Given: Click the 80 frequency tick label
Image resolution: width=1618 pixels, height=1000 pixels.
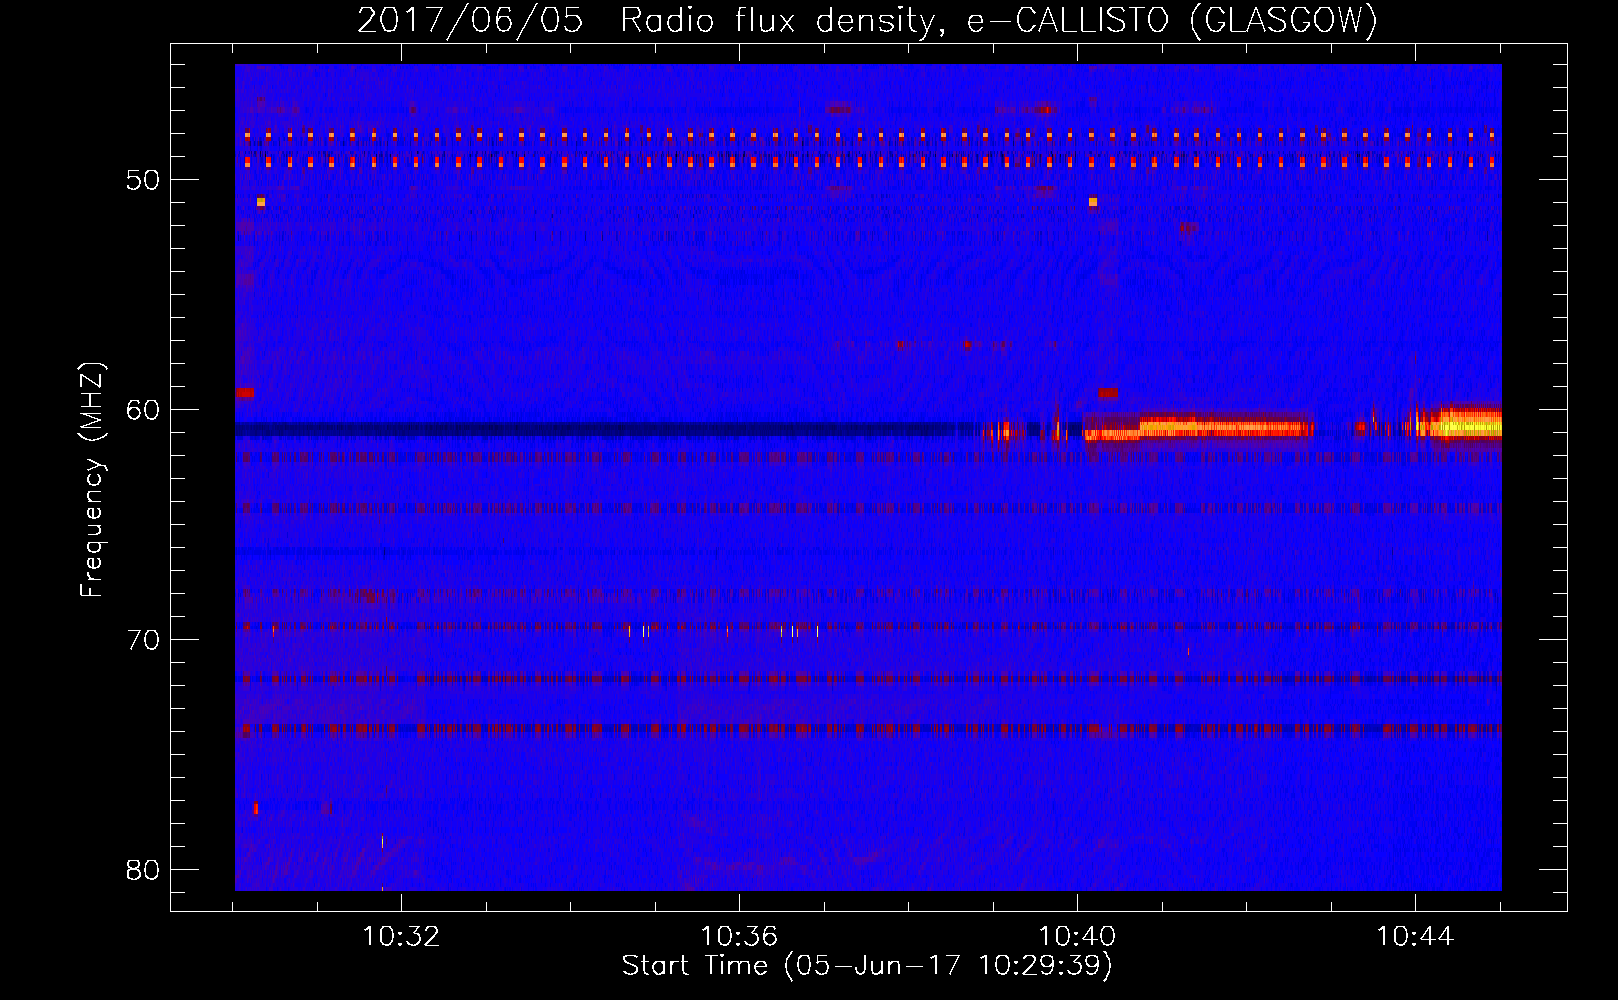Looking at the screenshot, I should [x=143, y=870].
